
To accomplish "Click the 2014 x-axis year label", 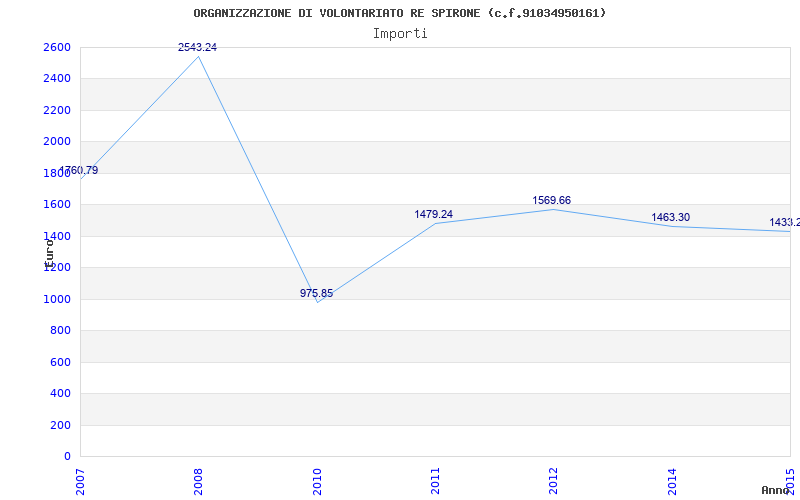I will coord(672,480).
